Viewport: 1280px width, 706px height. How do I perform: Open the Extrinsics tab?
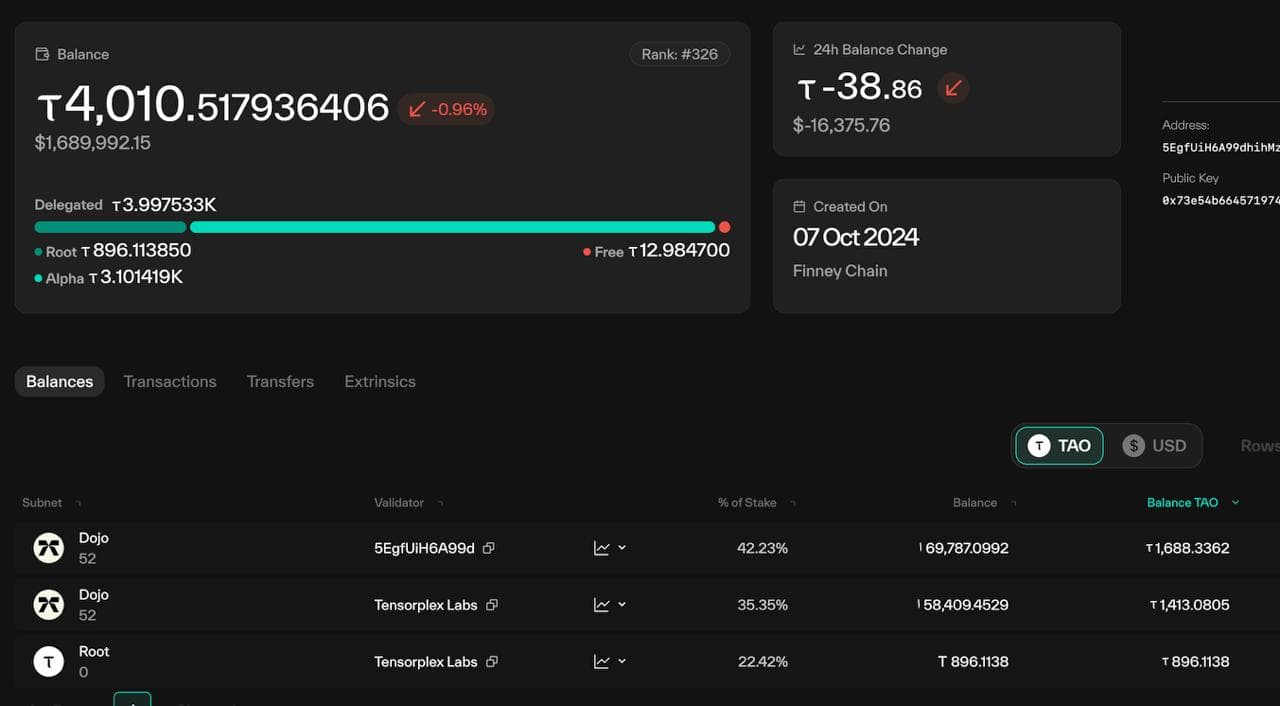pyautogui.click(x=380, y=382)
